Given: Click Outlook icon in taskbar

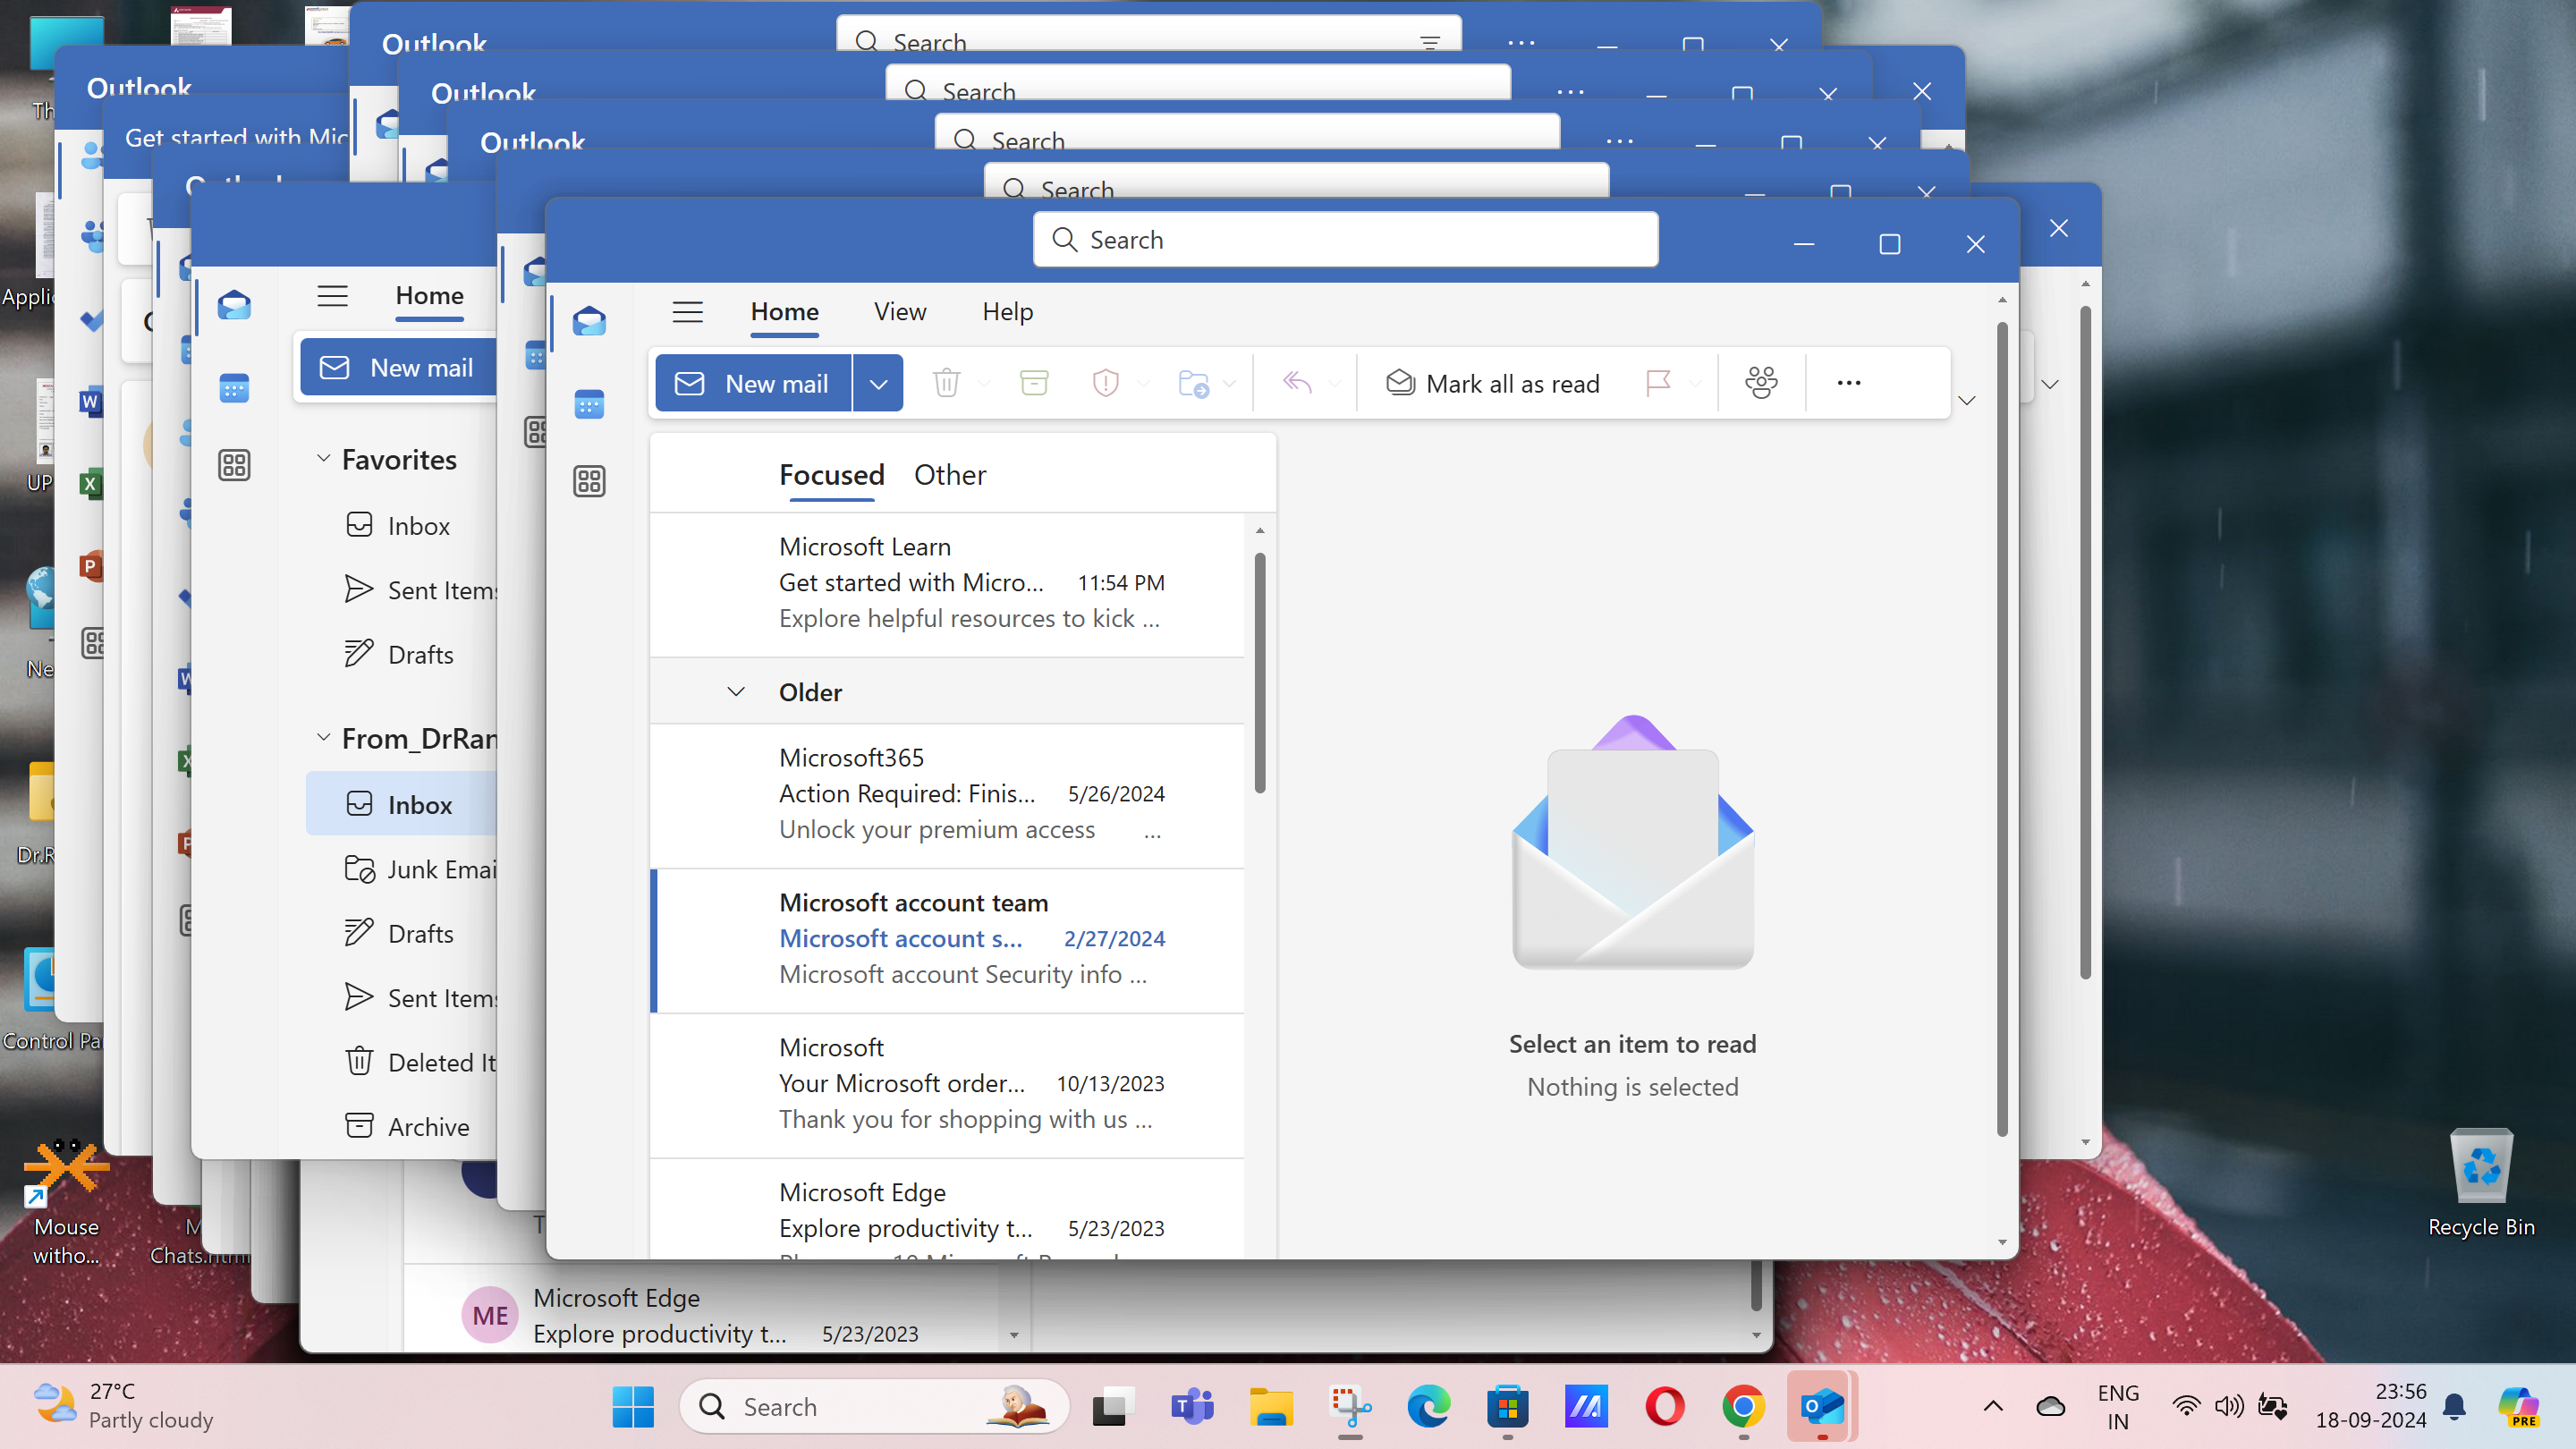Looking at the screenshot, I should (x=1822, y=1407).
